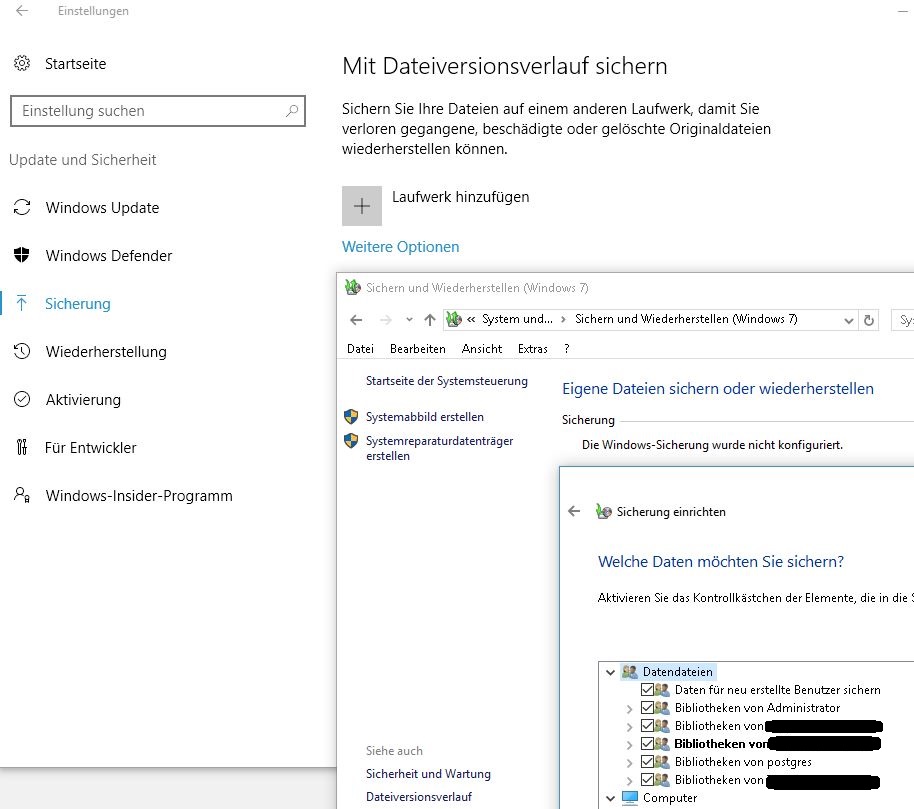
Task: Open recent locations dropdown arrow
Action: [409, 319]
